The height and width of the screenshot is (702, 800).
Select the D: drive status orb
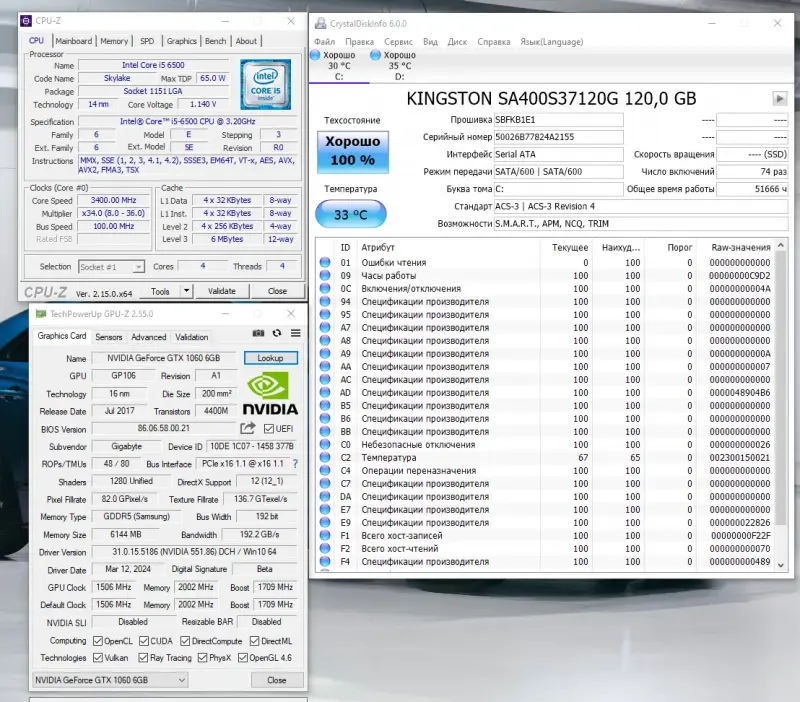click(375, 55)
